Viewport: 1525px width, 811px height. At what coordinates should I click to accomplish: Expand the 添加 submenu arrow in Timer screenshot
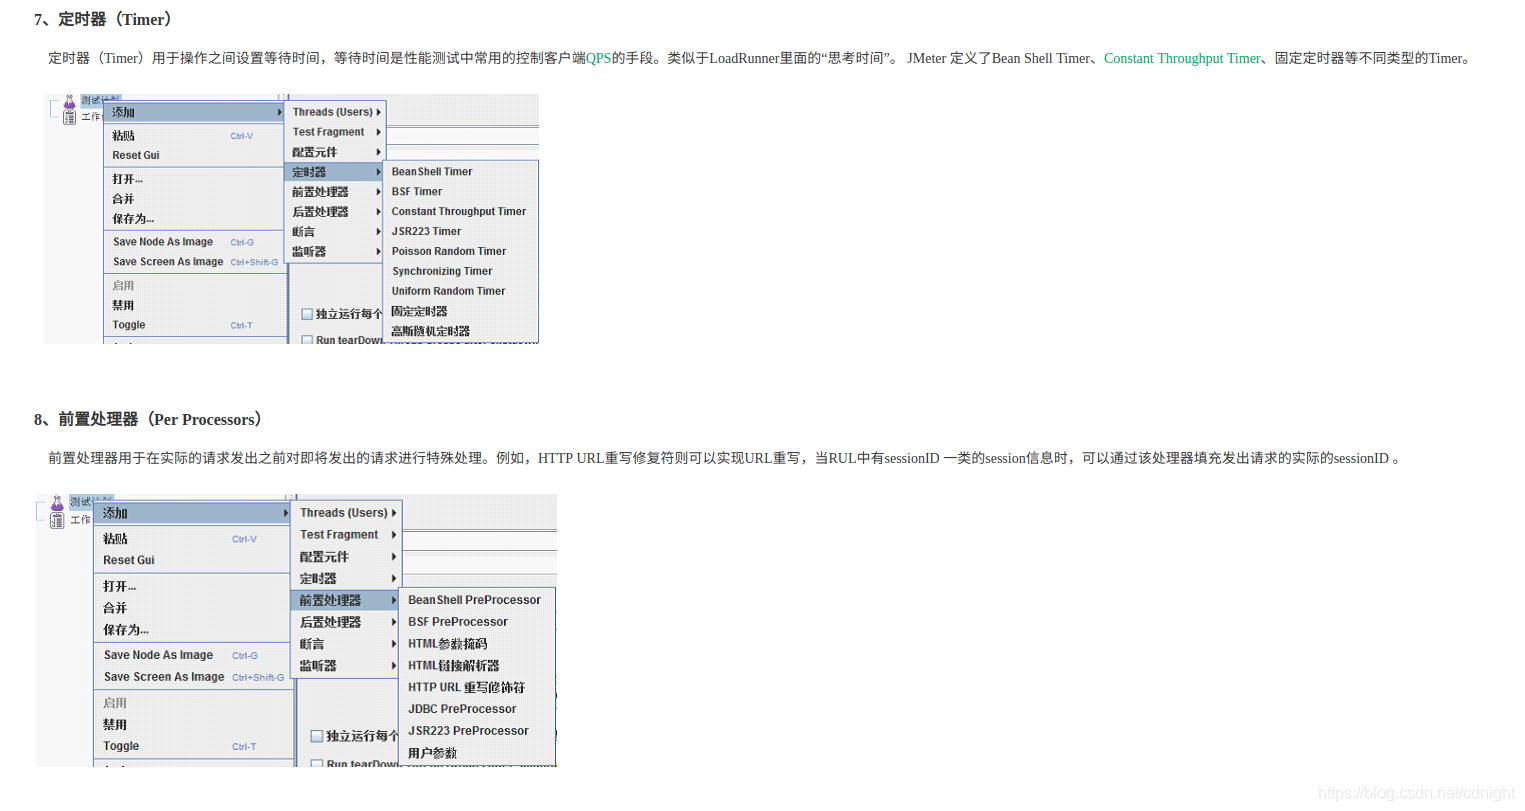tap(279, 112)
